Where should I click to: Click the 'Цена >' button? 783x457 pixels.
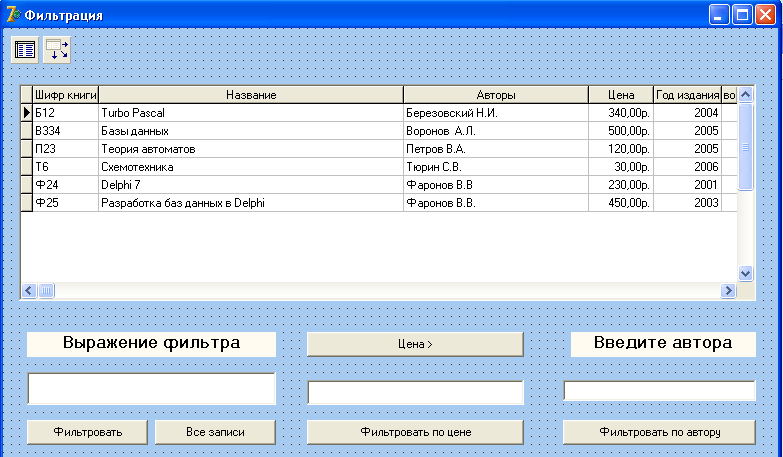pos(415,344)
